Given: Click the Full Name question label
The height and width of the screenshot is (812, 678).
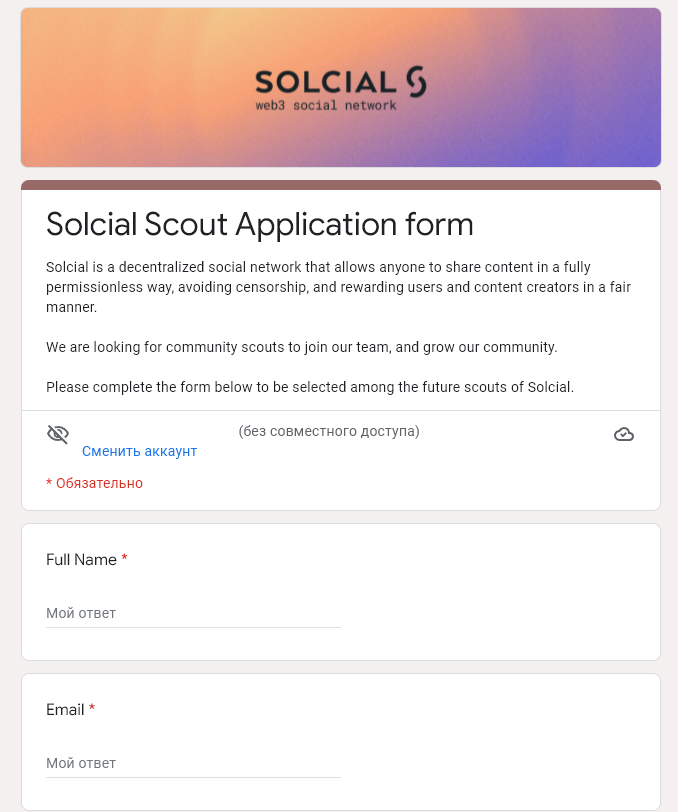Looking at the screenshot, I should 81,560.
